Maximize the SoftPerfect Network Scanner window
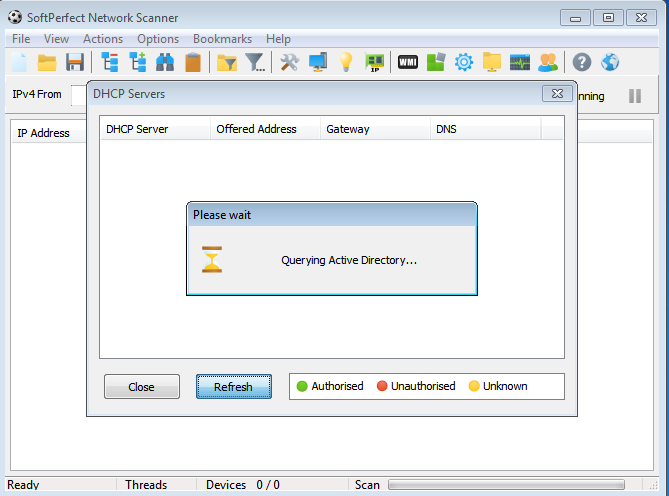Screen dimensions: 669x496 click(x=608, y=18)
